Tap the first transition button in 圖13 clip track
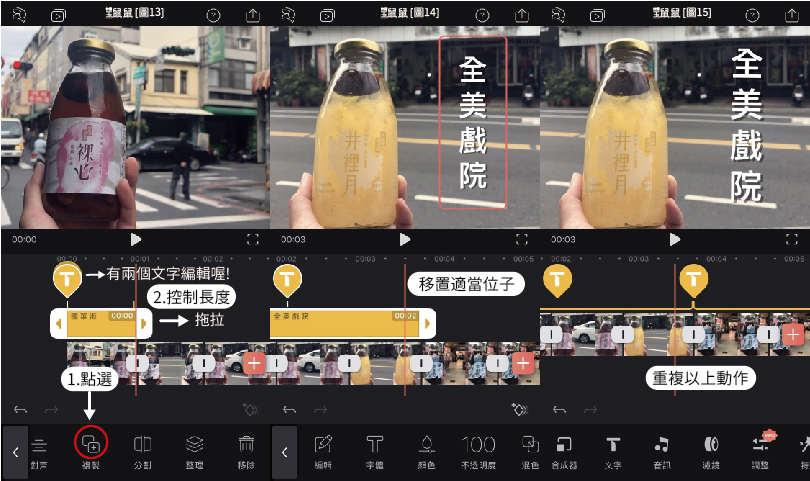Screen dimensions: 810x481 click(137, 364)
